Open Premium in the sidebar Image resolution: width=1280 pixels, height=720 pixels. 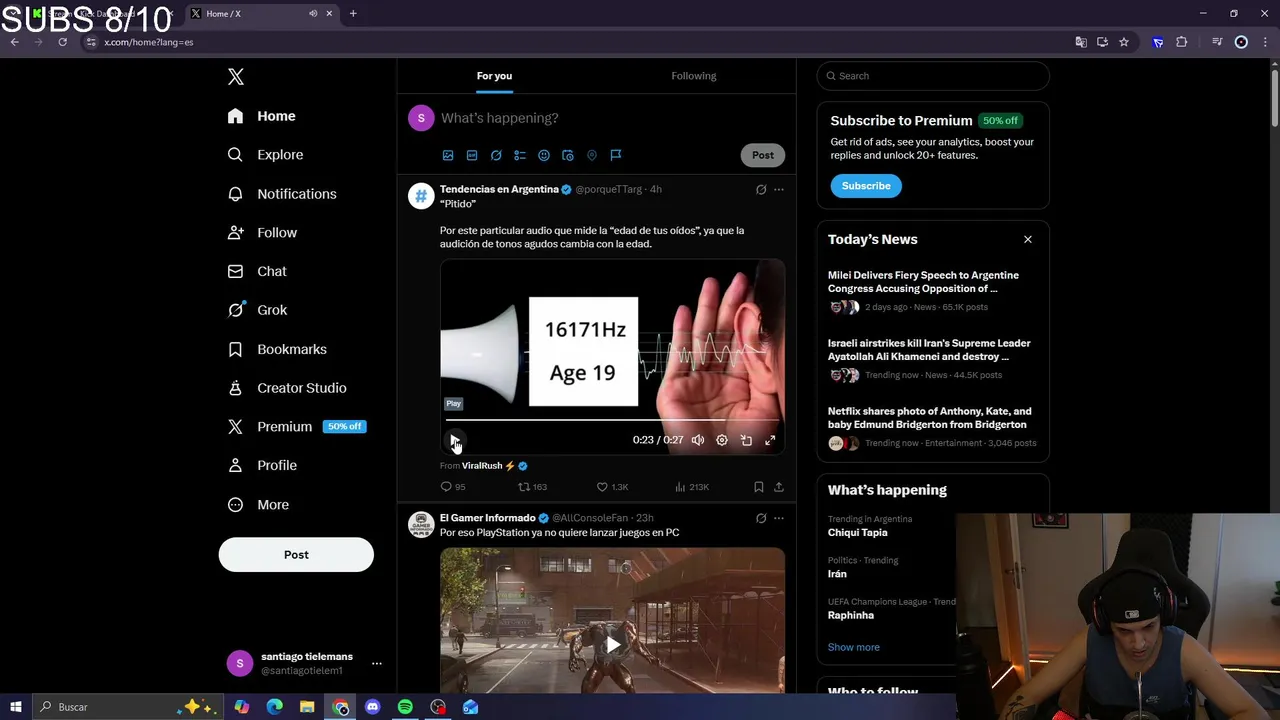coord(297,427)
